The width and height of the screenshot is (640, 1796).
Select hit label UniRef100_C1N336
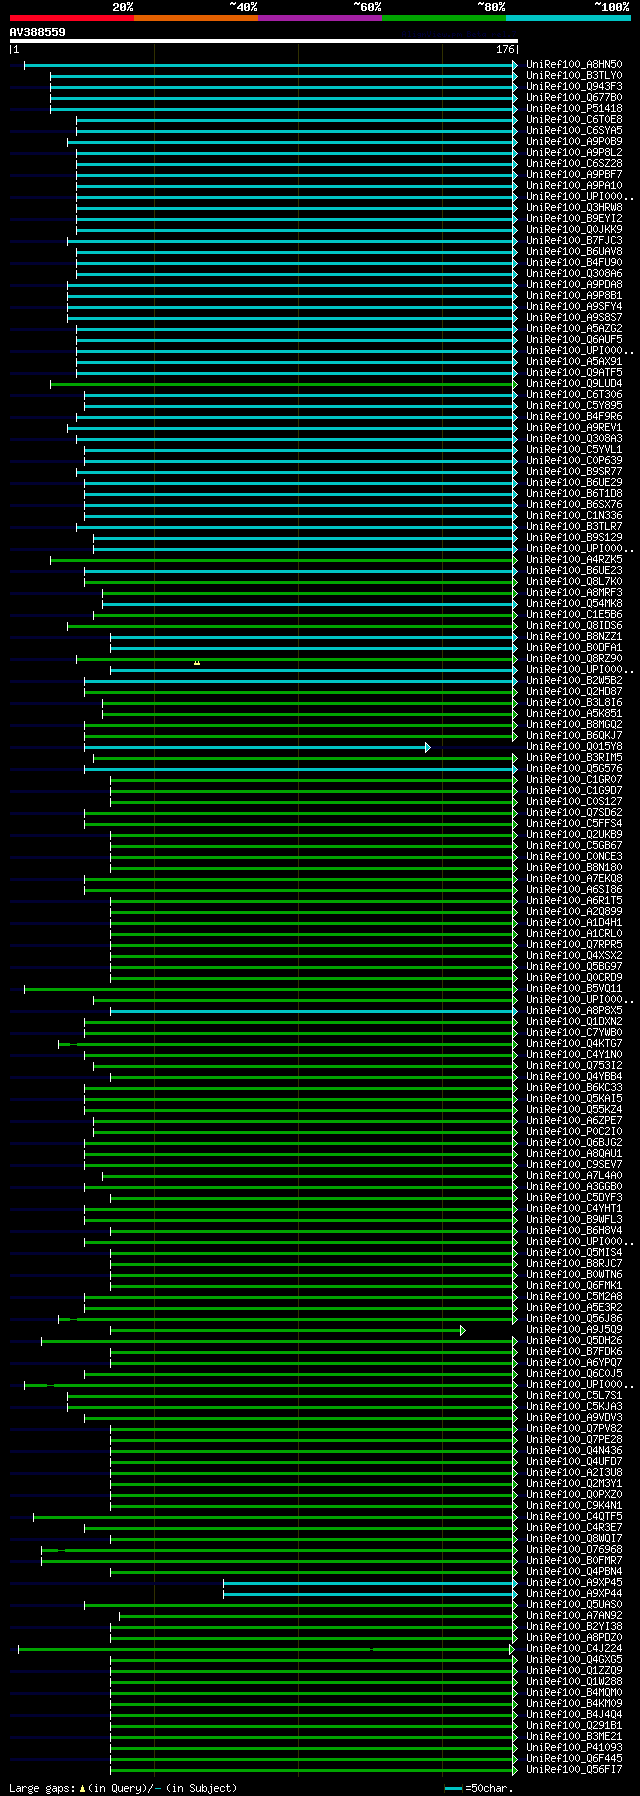(x=574, y=516)
